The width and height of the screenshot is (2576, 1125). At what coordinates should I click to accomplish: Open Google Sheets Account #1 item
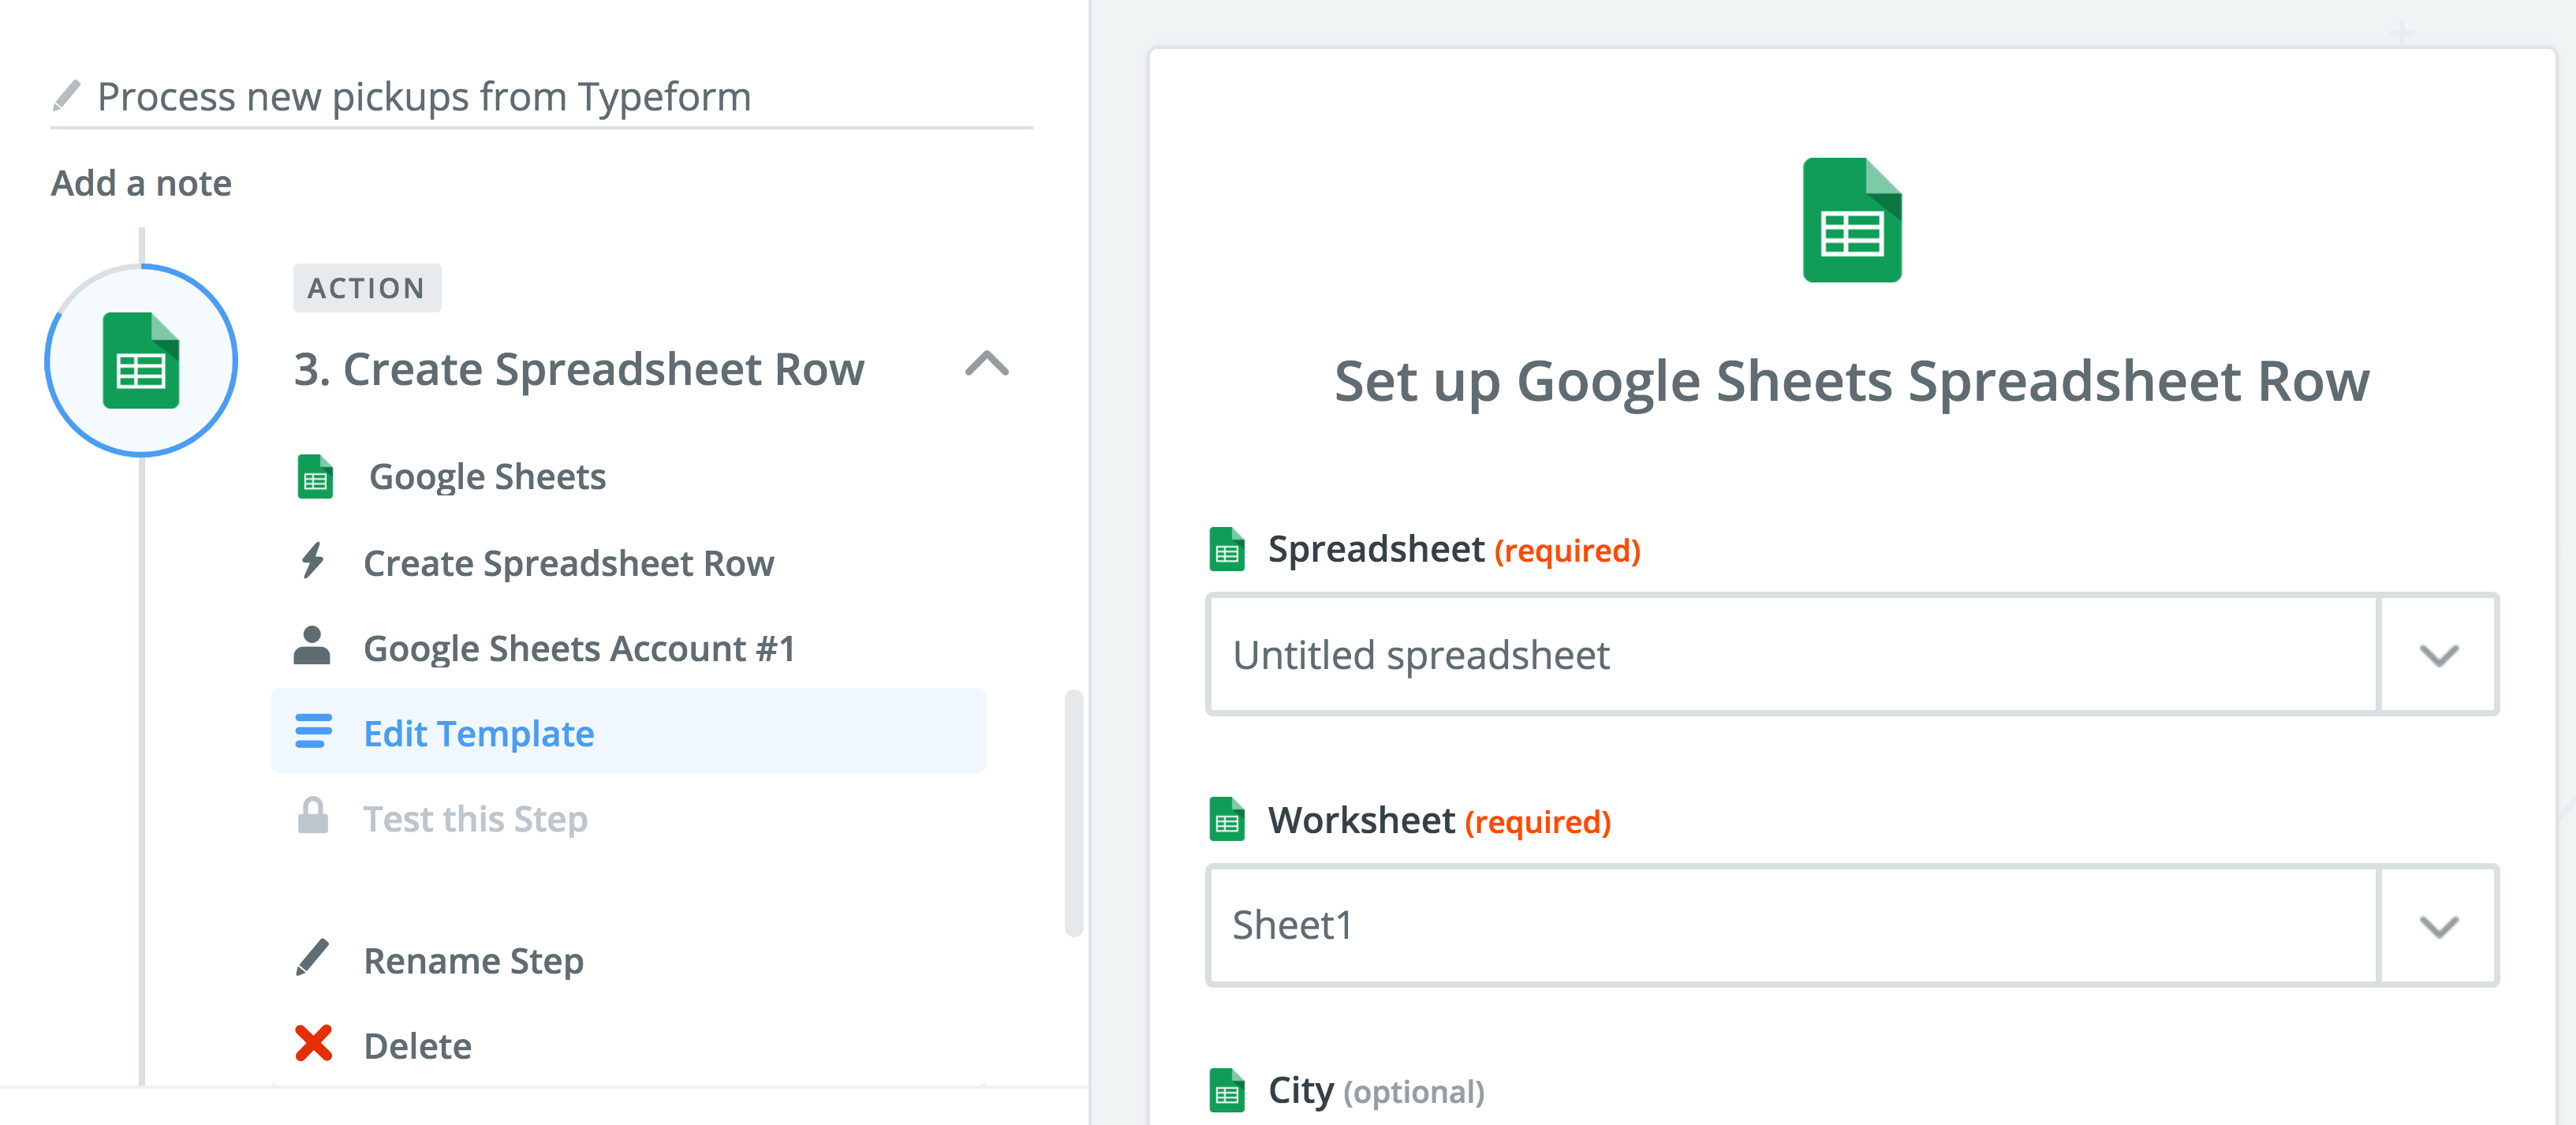click(x=579, y=649)
